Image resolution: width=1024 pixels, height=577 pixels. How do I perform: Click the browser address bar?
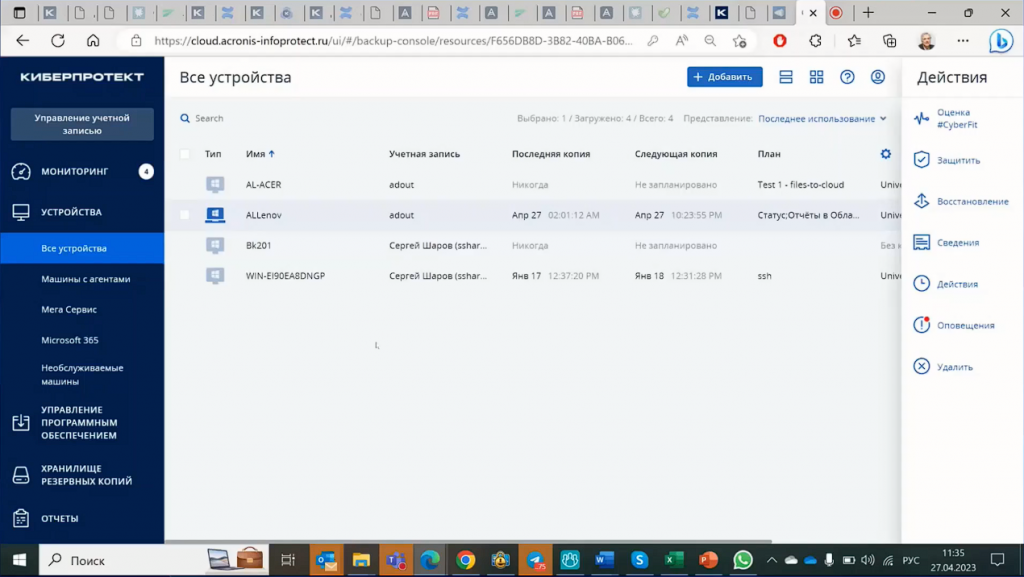(393, 40)
